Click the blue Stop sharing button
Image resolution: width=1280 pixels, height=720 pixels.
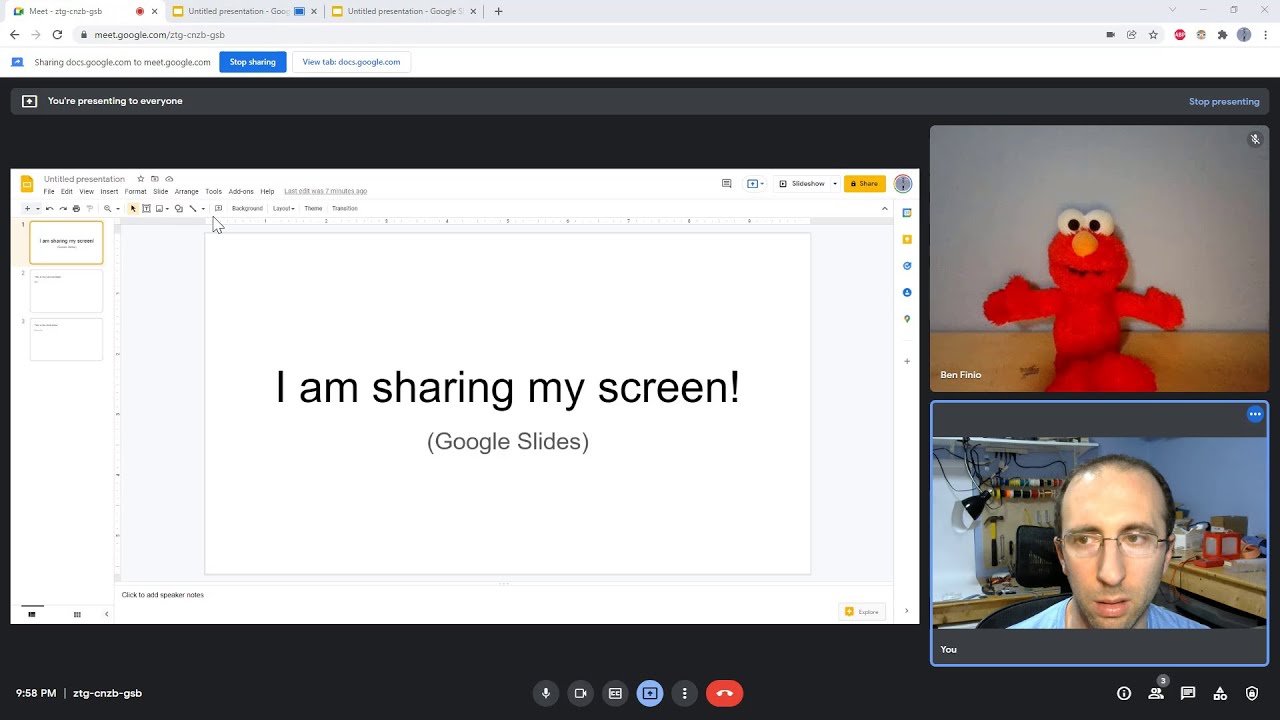point(253,62)
